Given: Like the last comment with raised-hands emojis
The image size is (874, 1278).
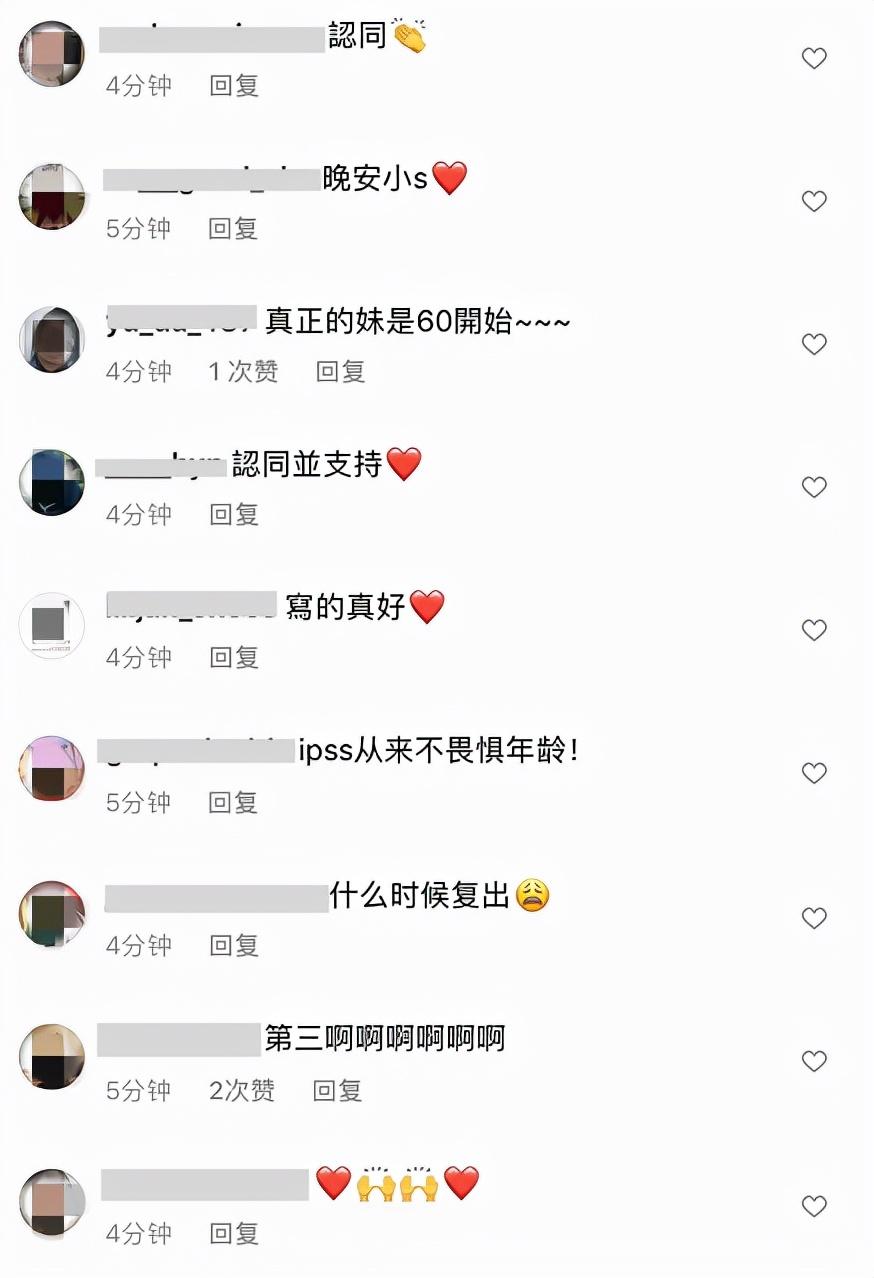Looking at the screenshot, I should tap(814, 1206).
